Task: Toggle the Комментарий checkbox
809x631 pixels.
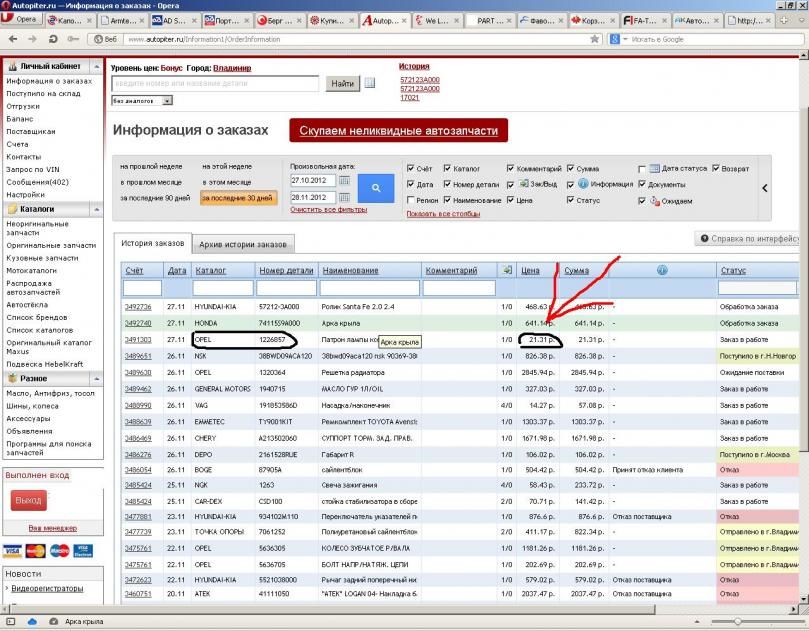Action: pos(510,168)
